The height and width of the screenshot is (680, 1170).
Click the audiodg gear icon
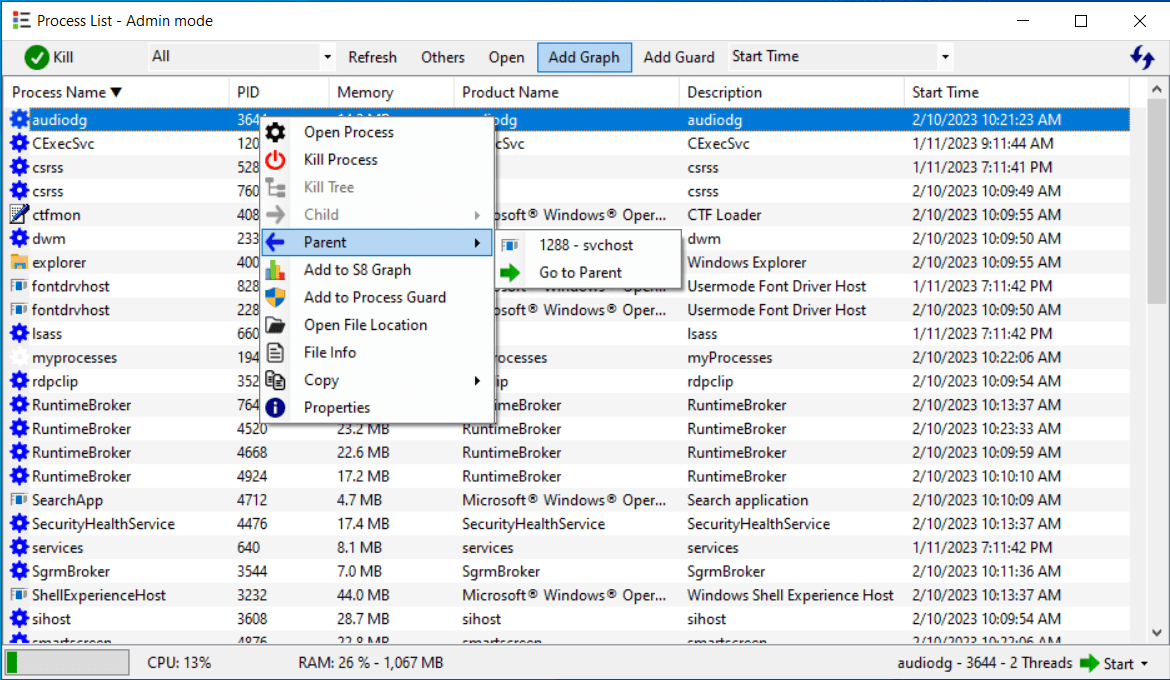click(19, 119)
